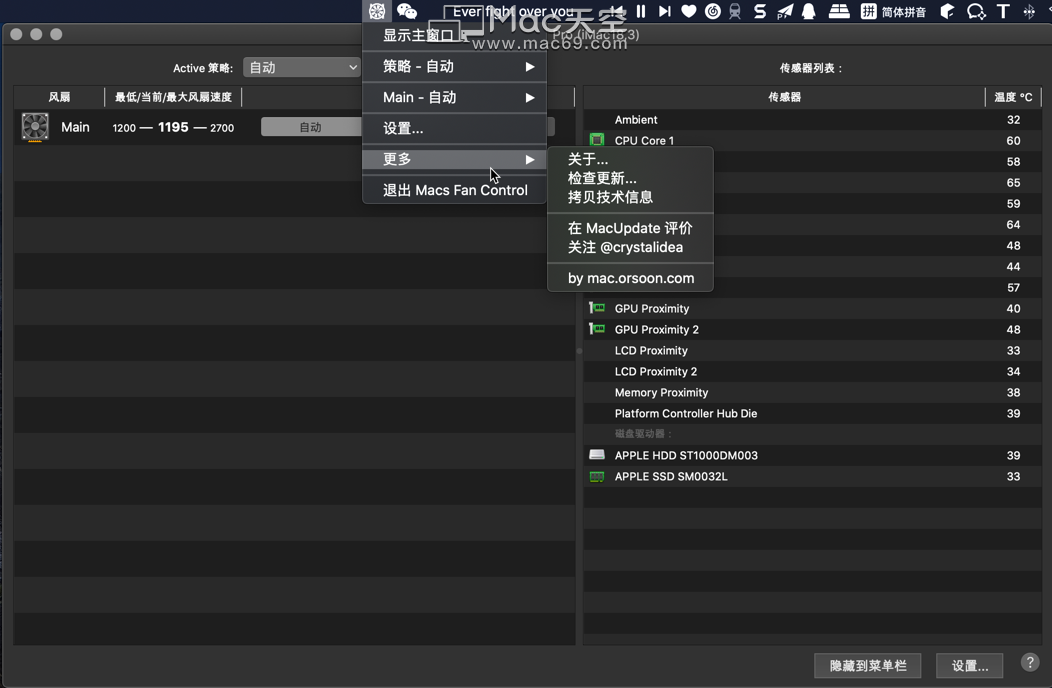
Task: Open the help question mark button
Action: click(1030, 662)
